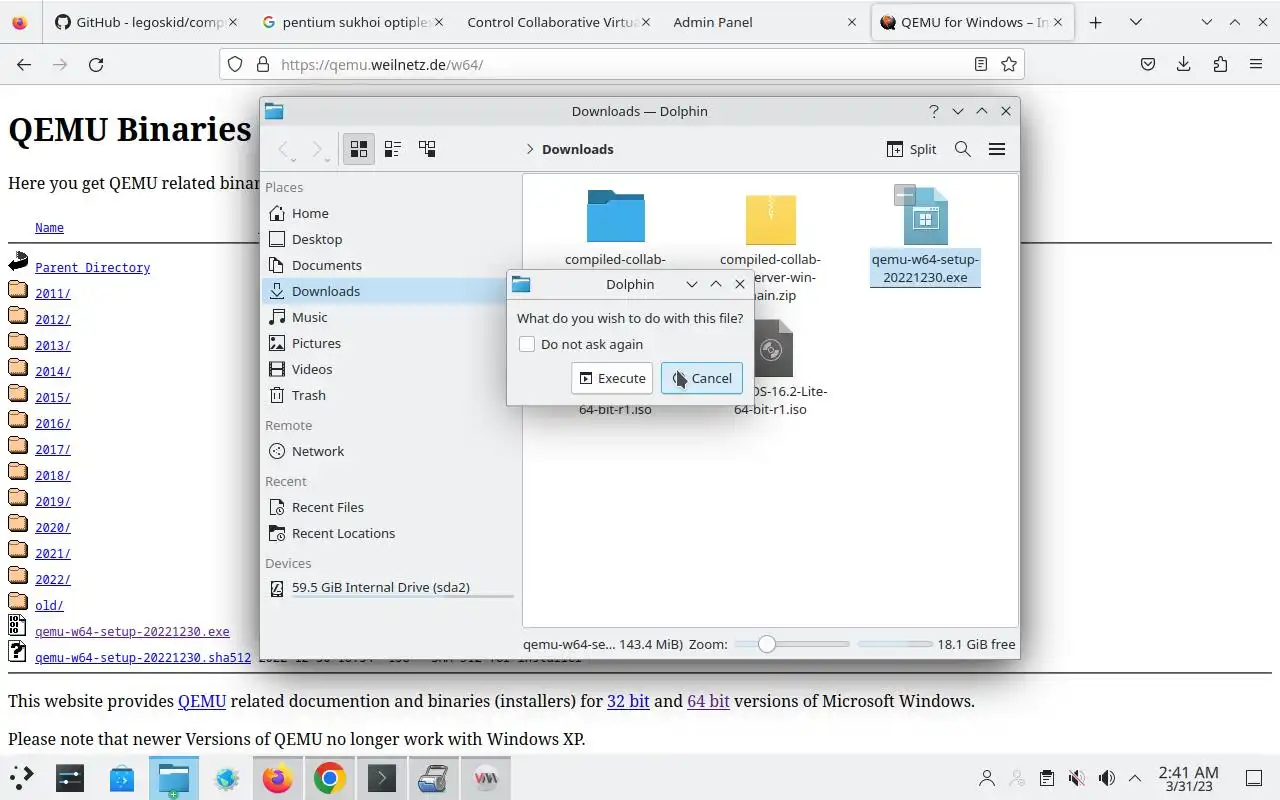Switch to Admin Panel tab
Viewport: 1280px width, 800px height.
coord(764,22)
